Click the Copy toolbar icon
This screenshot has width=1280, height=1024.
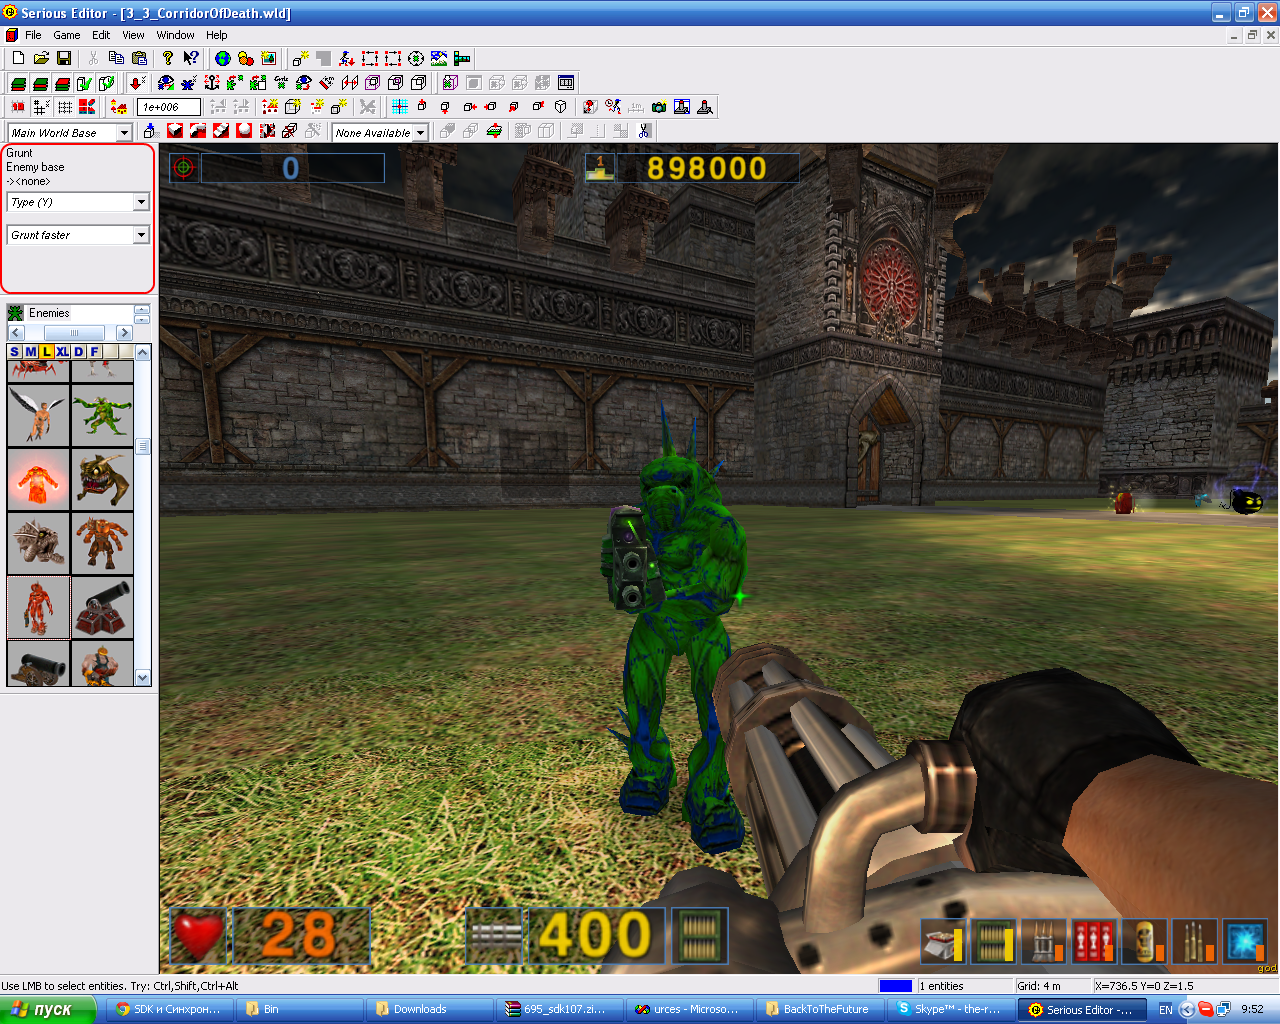116,58
